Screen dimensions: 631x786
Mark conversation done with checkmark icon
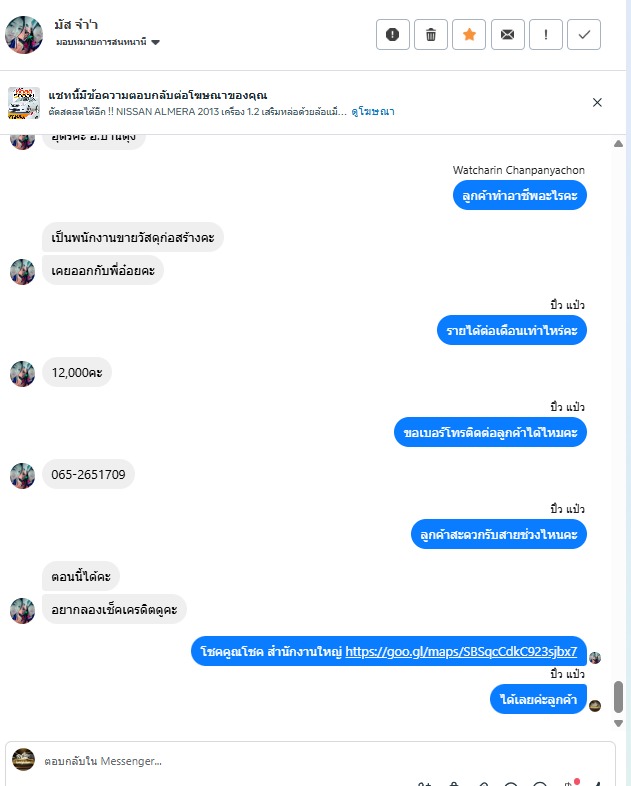point(584,35)
